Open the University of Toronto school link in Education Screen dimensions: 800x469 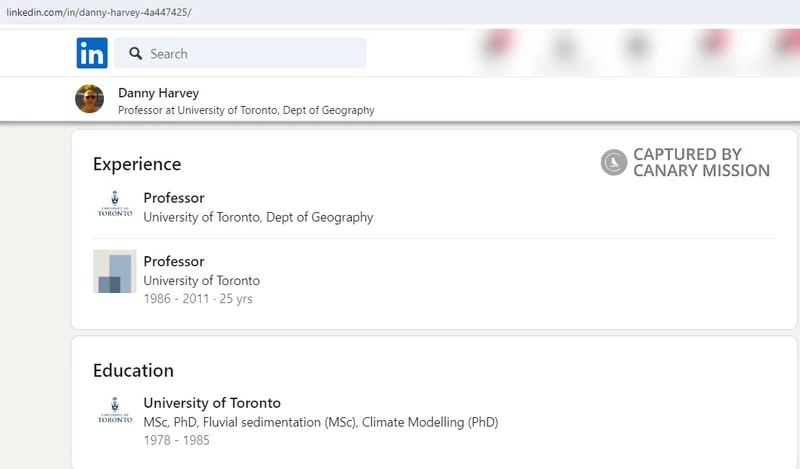click(212, 403)
